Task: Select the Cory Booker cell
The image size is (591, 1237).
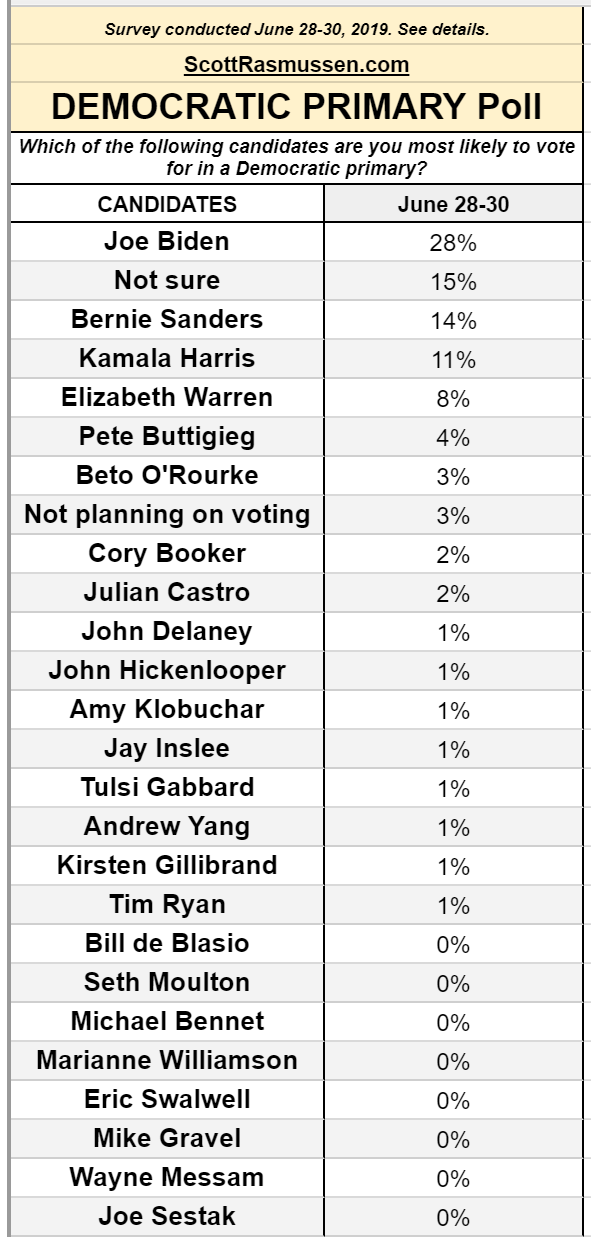Action: click(167, 553)
